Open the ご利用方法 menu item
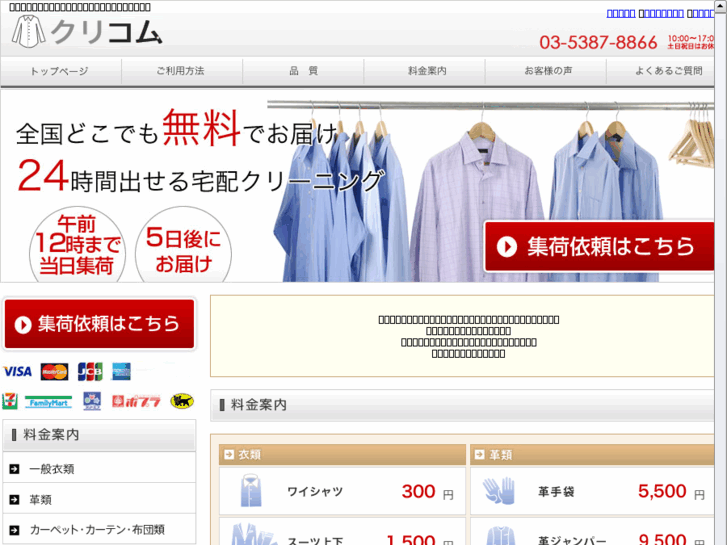Screen dimensions: 727x545 [x=182, y=71]
